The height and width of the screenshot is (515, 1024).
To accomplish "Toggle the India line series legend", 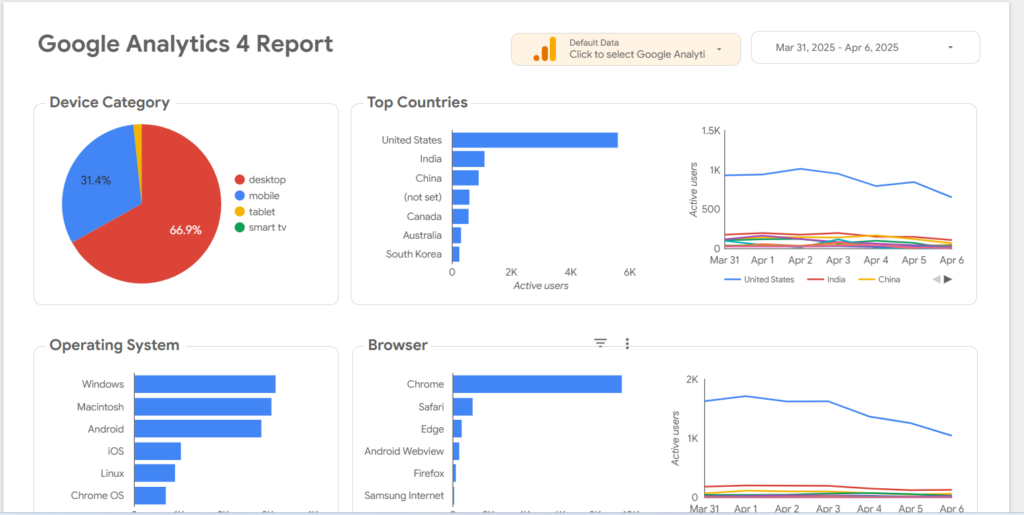I will [x=832, y=280].
